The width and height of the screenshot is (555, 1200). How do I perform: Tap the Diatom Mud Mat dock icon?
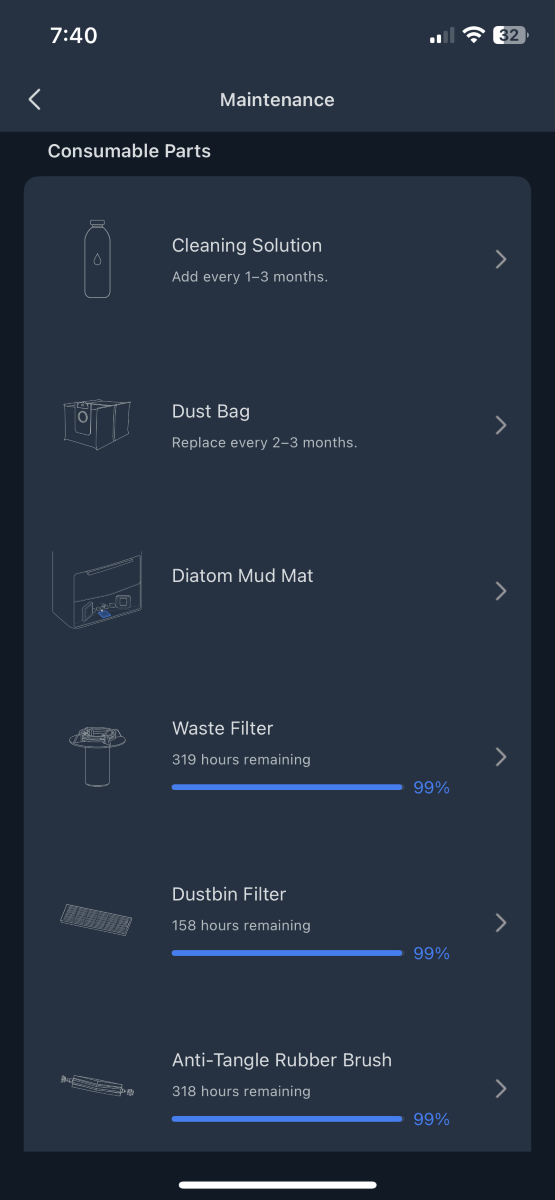[97, 590]
